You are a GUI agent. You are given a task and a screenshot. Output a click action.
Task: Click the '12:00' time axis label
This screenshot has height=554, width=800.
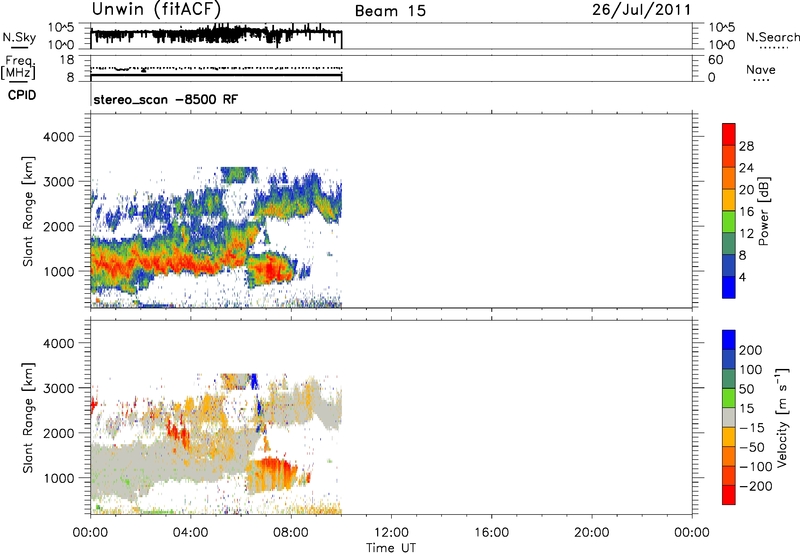(x=391, y=533)
